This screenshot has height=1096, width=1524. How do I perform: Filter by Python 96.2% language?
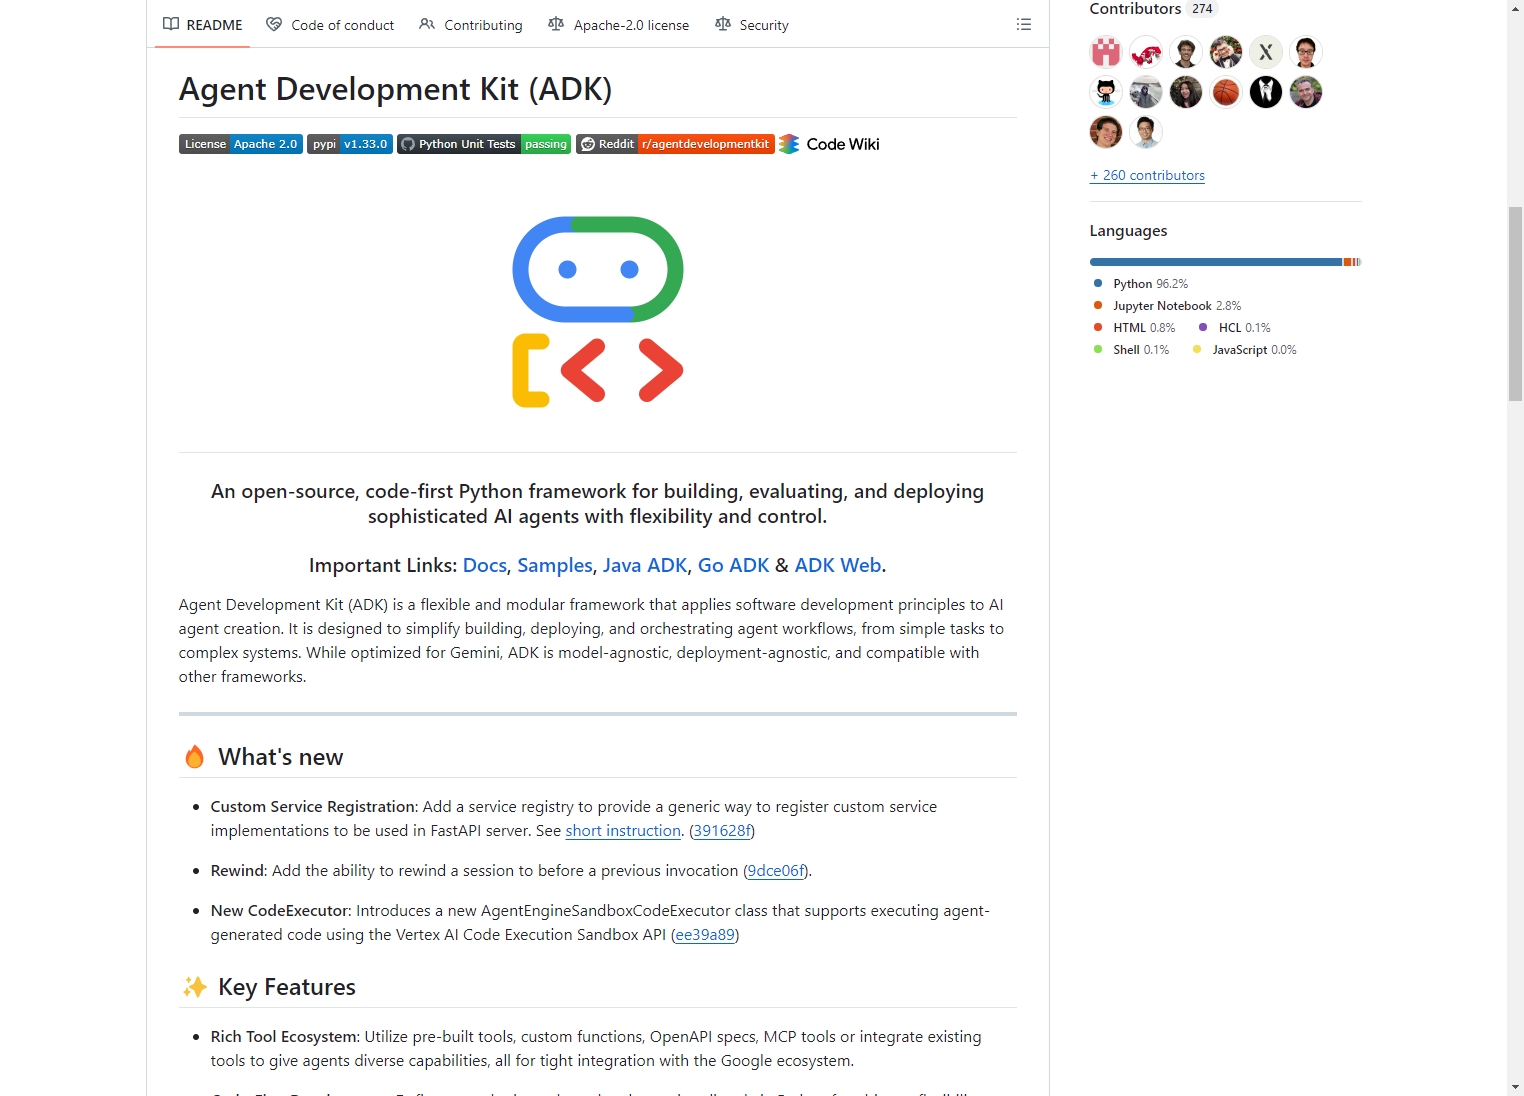(1141, 284)
